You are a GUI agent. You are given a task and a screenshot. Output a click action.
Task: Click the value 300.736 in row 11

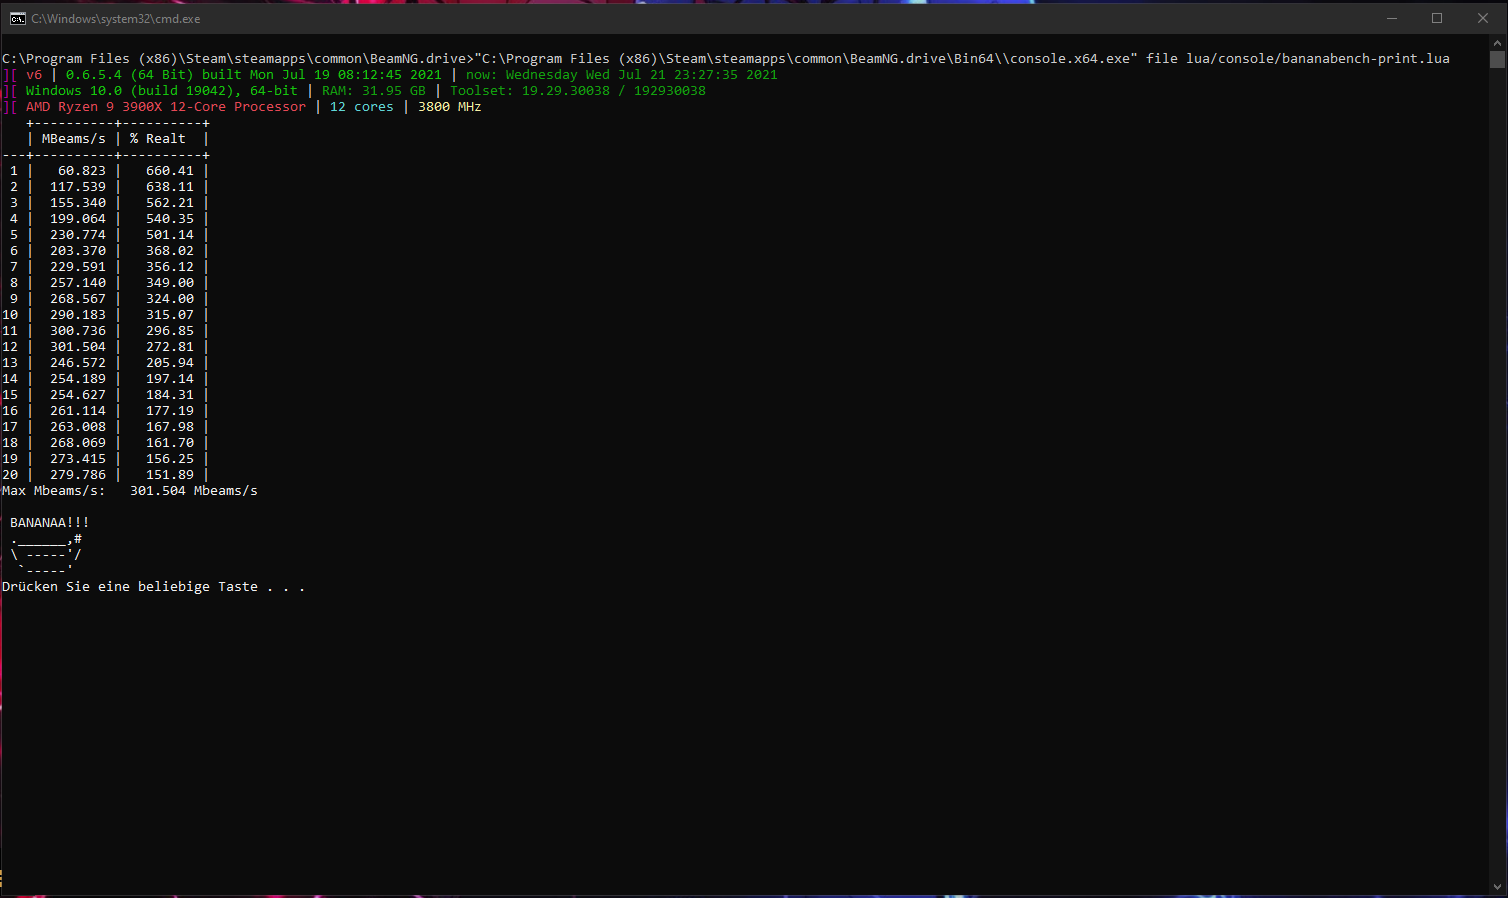click(78, 331)
